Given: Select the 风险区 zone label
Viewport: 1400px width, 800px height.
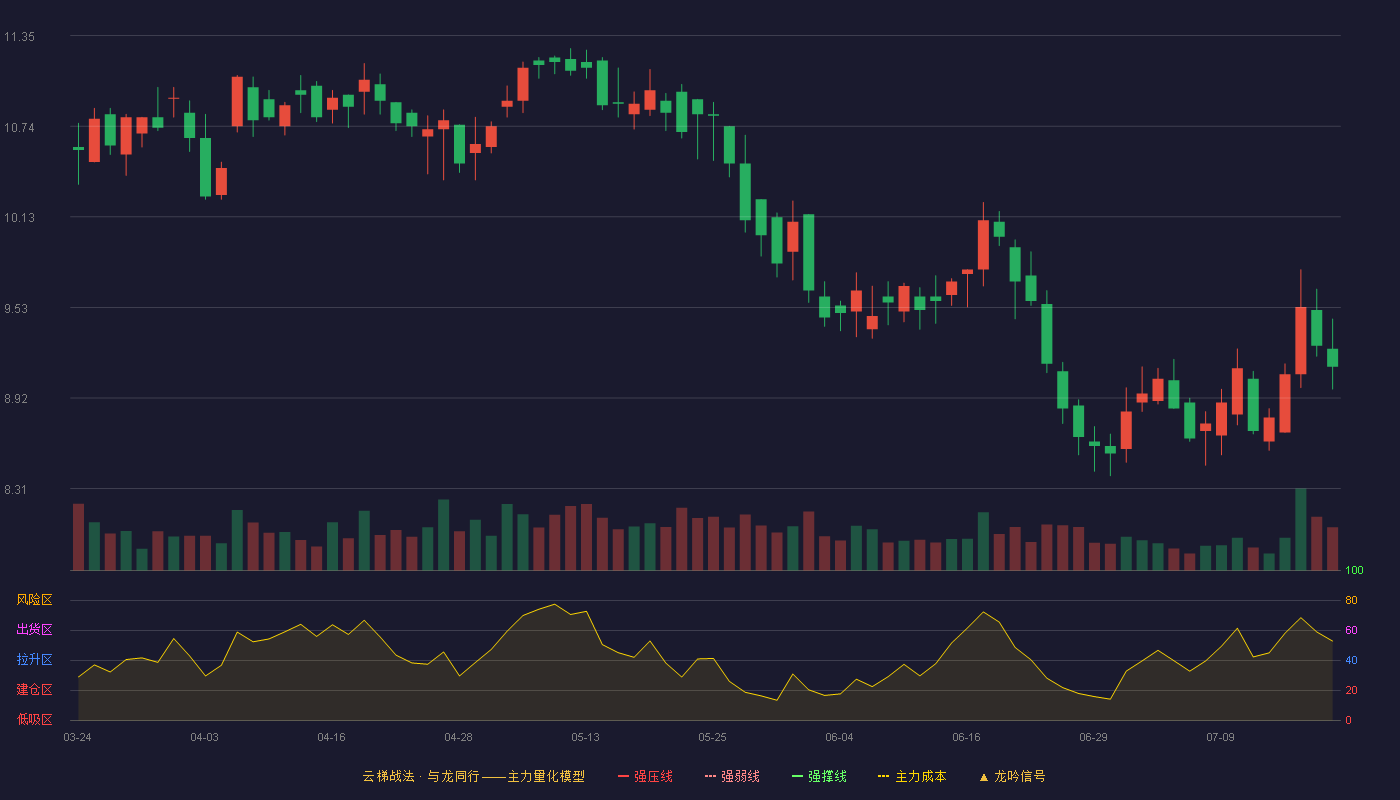Looking at the screenshot, I should [x=35, y=600].
